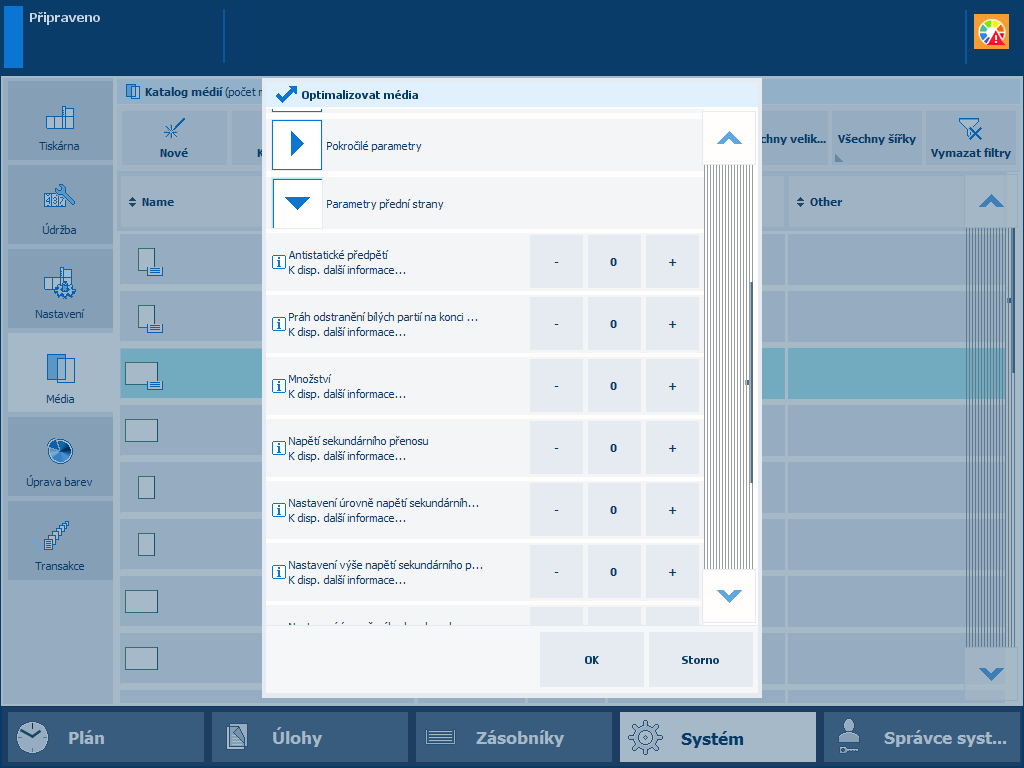The height and width of the screenshot is (768, 1024).
Task: Show info for Práh odstranění bílých partií
Action: pyautogui.click(x=278, y=324)
